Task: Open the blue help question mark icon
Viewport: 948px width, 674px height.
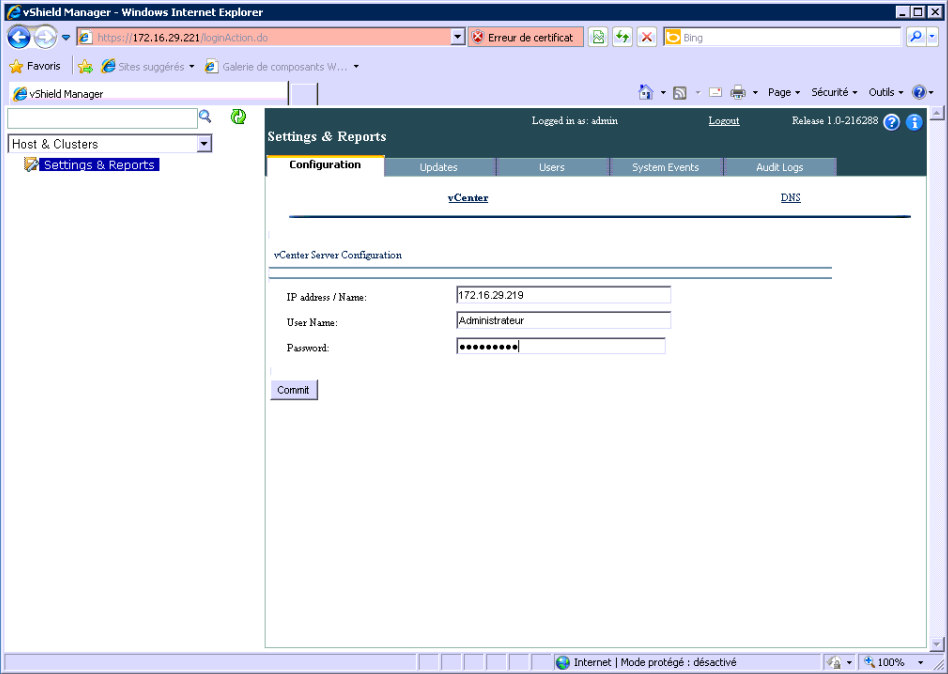Action: tap(892, 122)
